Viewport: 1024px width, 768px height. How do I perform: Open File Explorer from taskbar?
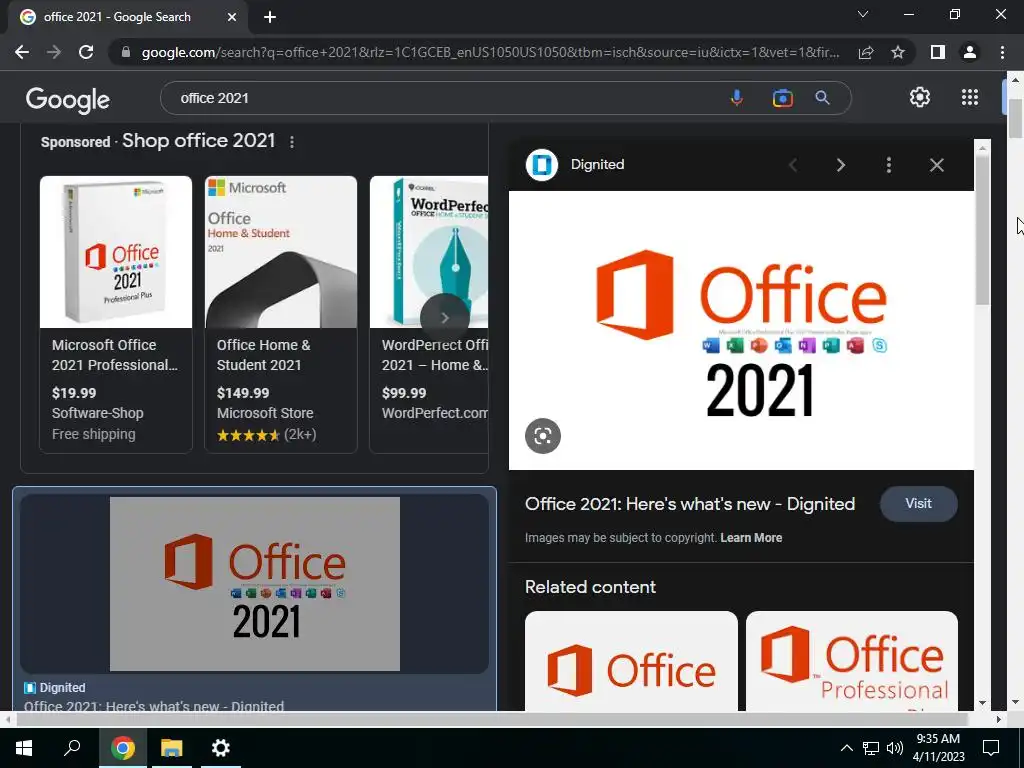click(172, 748)
